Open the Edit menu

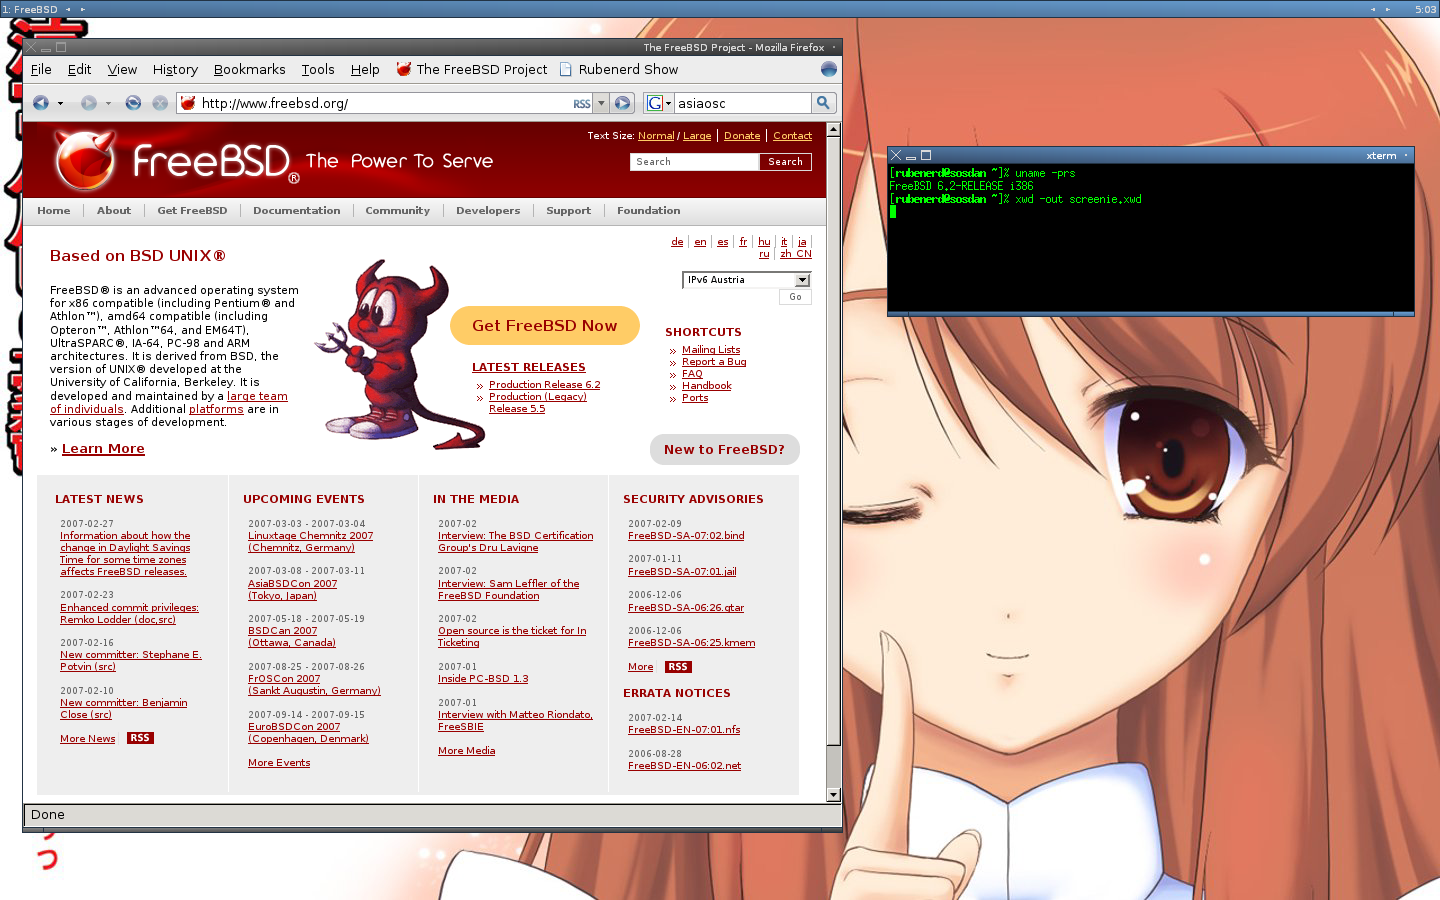[x=79, y=69]
